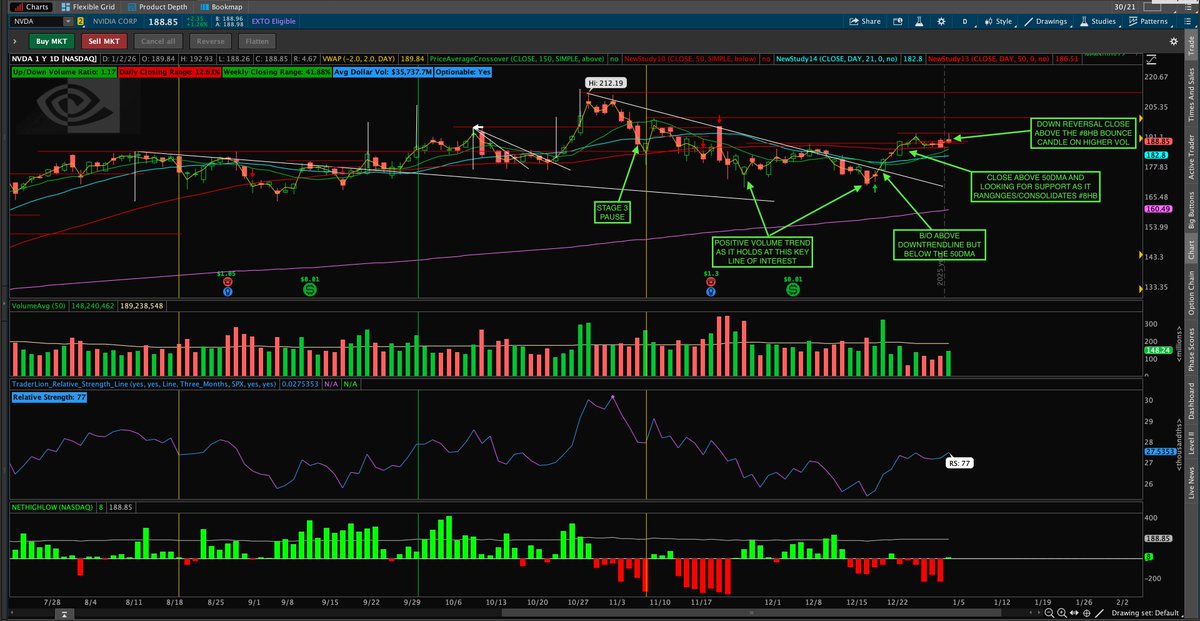Open the Studies menu
The image size is (1200, 621).
1100,21
